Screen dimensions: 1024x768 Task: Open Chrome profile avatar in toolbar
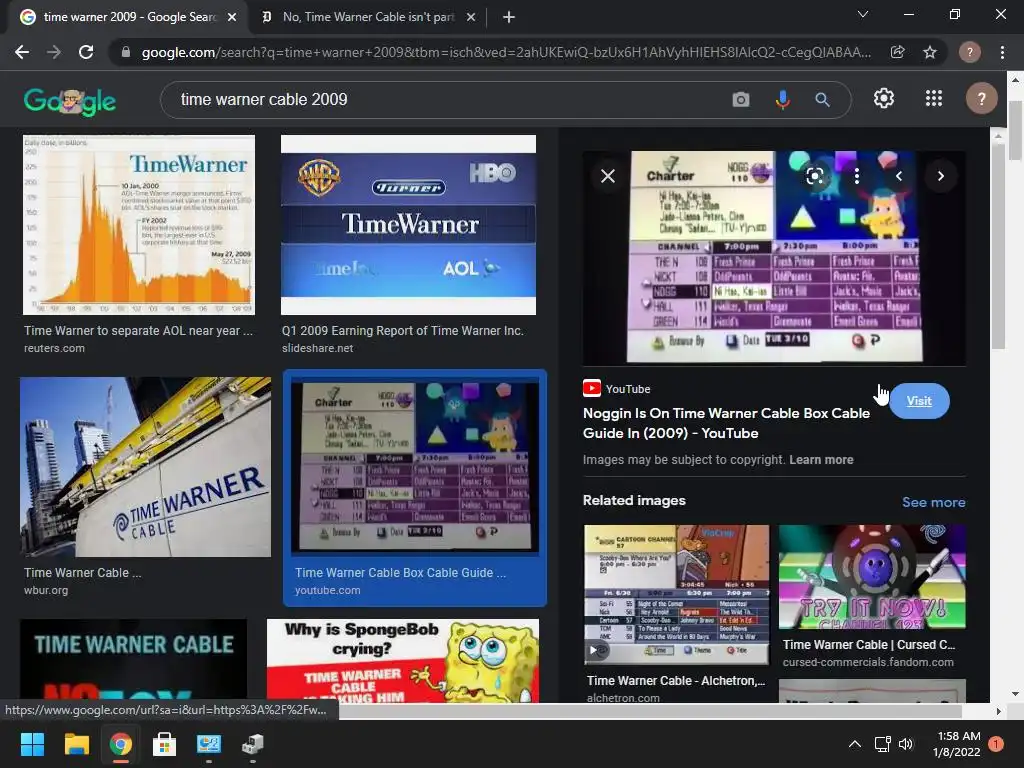(970, 52)
